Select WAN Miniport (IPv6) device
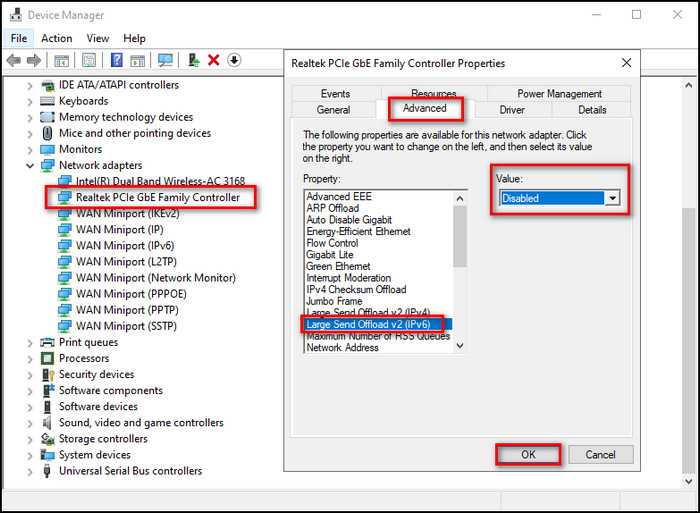Image resolution: width=700 pixels, height=513 pixels. click(x=125, y=246)
